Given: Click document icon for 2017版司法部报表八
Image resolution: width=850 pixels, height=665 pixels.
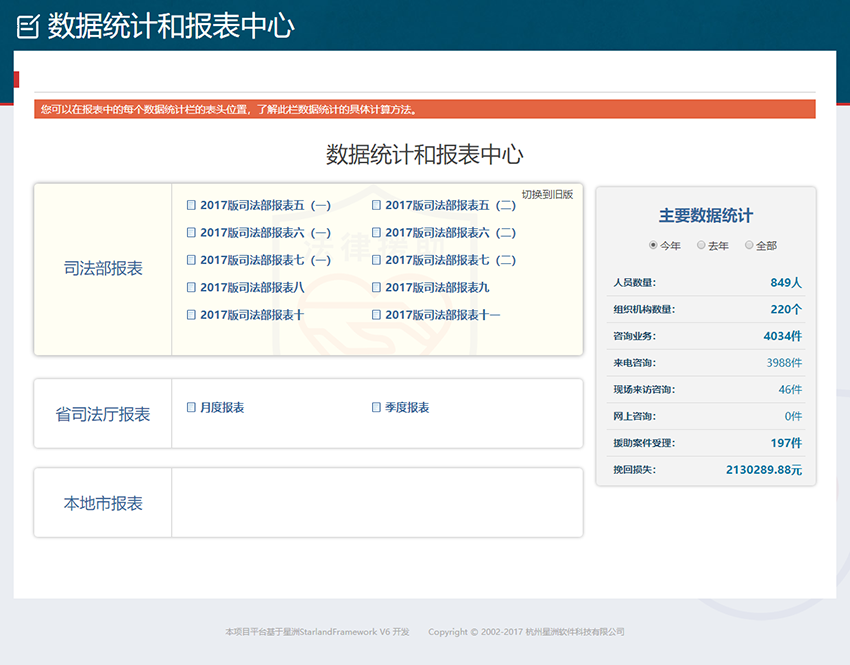Looking at the screenshot, I should (x=191, y=287).
